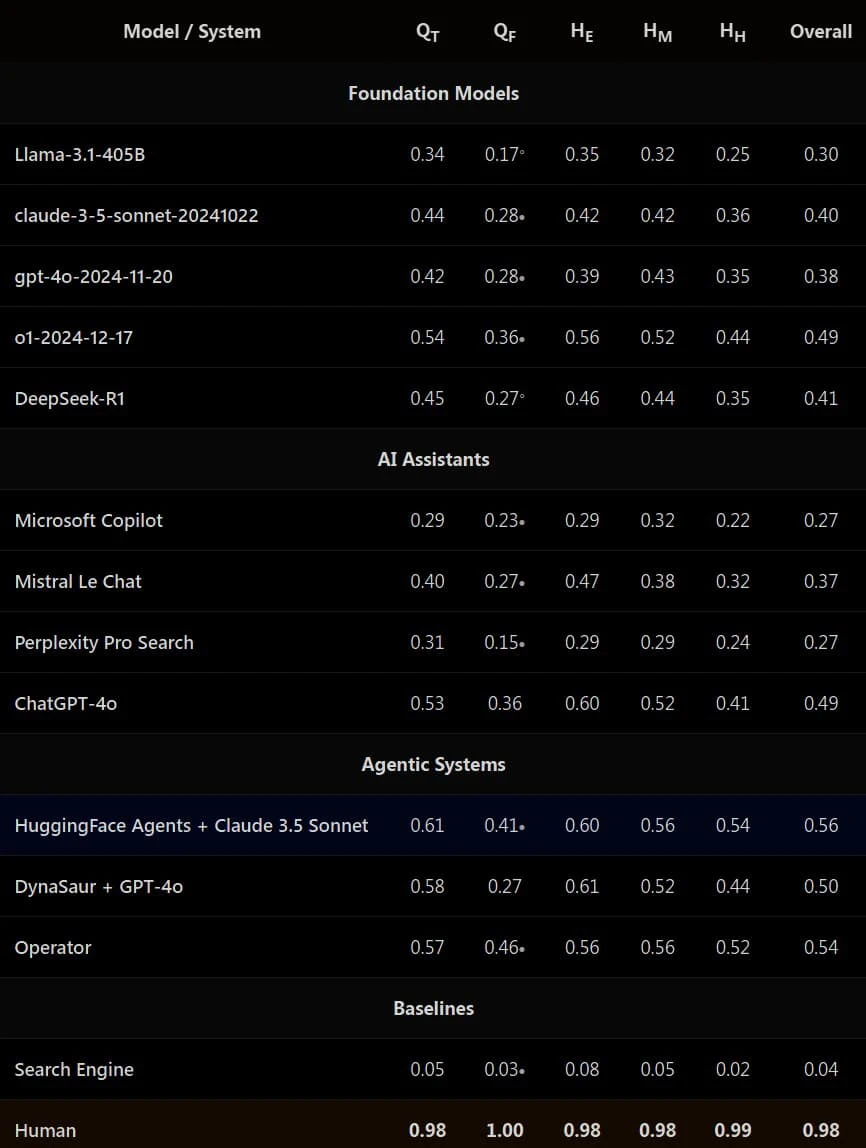Click Perplexity Pro Search QT value 0.31
The image size is (866, 1148).
tap(428, 643)
